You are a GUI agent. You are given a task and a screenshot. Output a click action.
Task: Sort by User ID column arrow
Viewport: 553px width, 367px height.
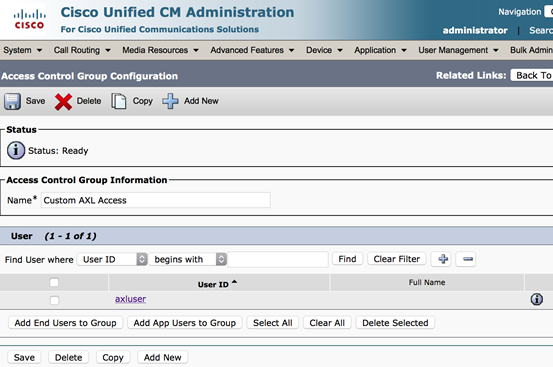pos(235,282)
